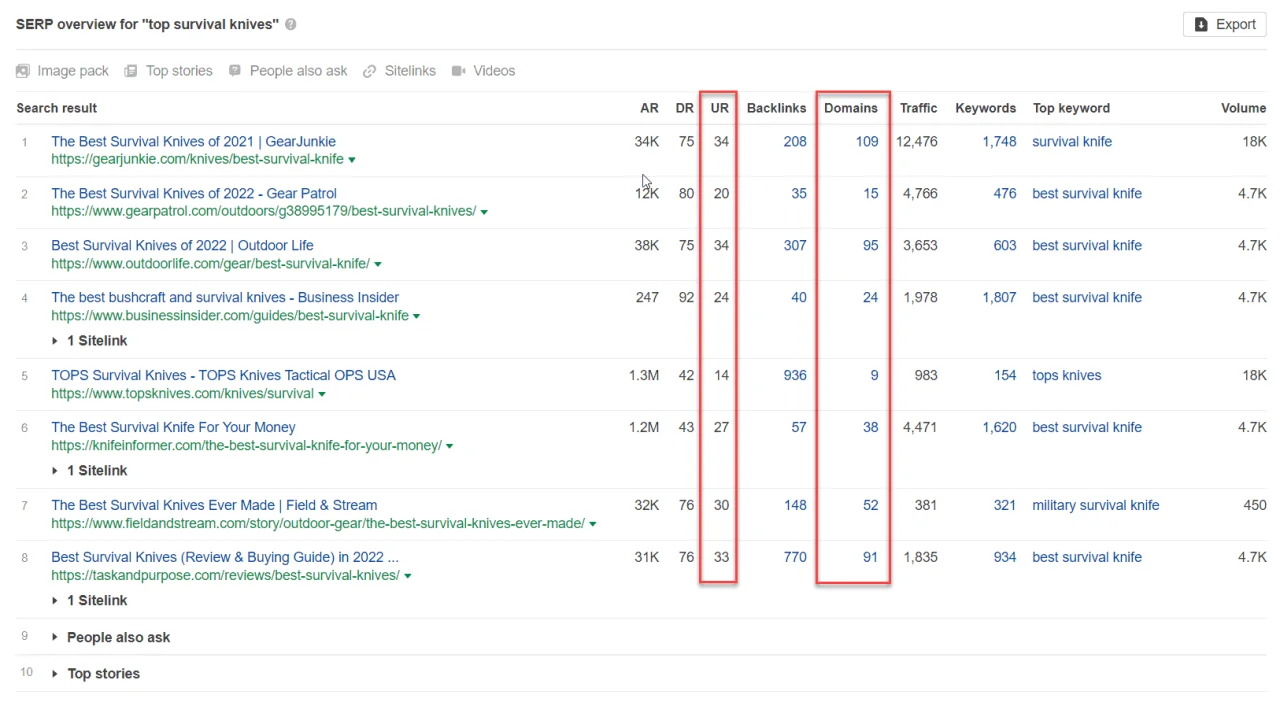Click the 109 domains value for GearJunkie
Image resolution: width=1280 pixels, height=706 pixels.
click(x=866, y=141)
